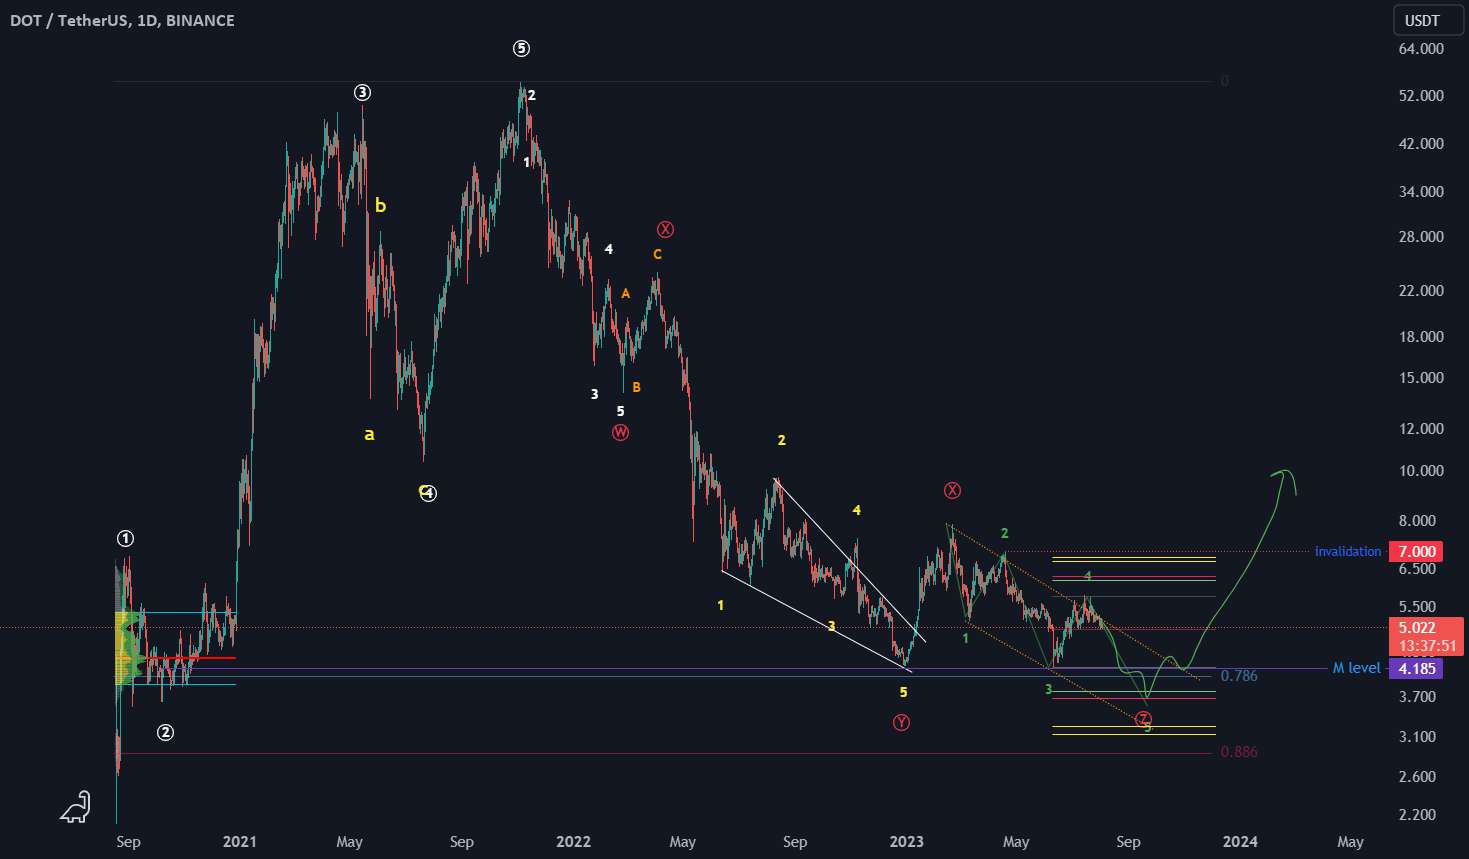Click the 42.000 price axis label

point(1421,144)
